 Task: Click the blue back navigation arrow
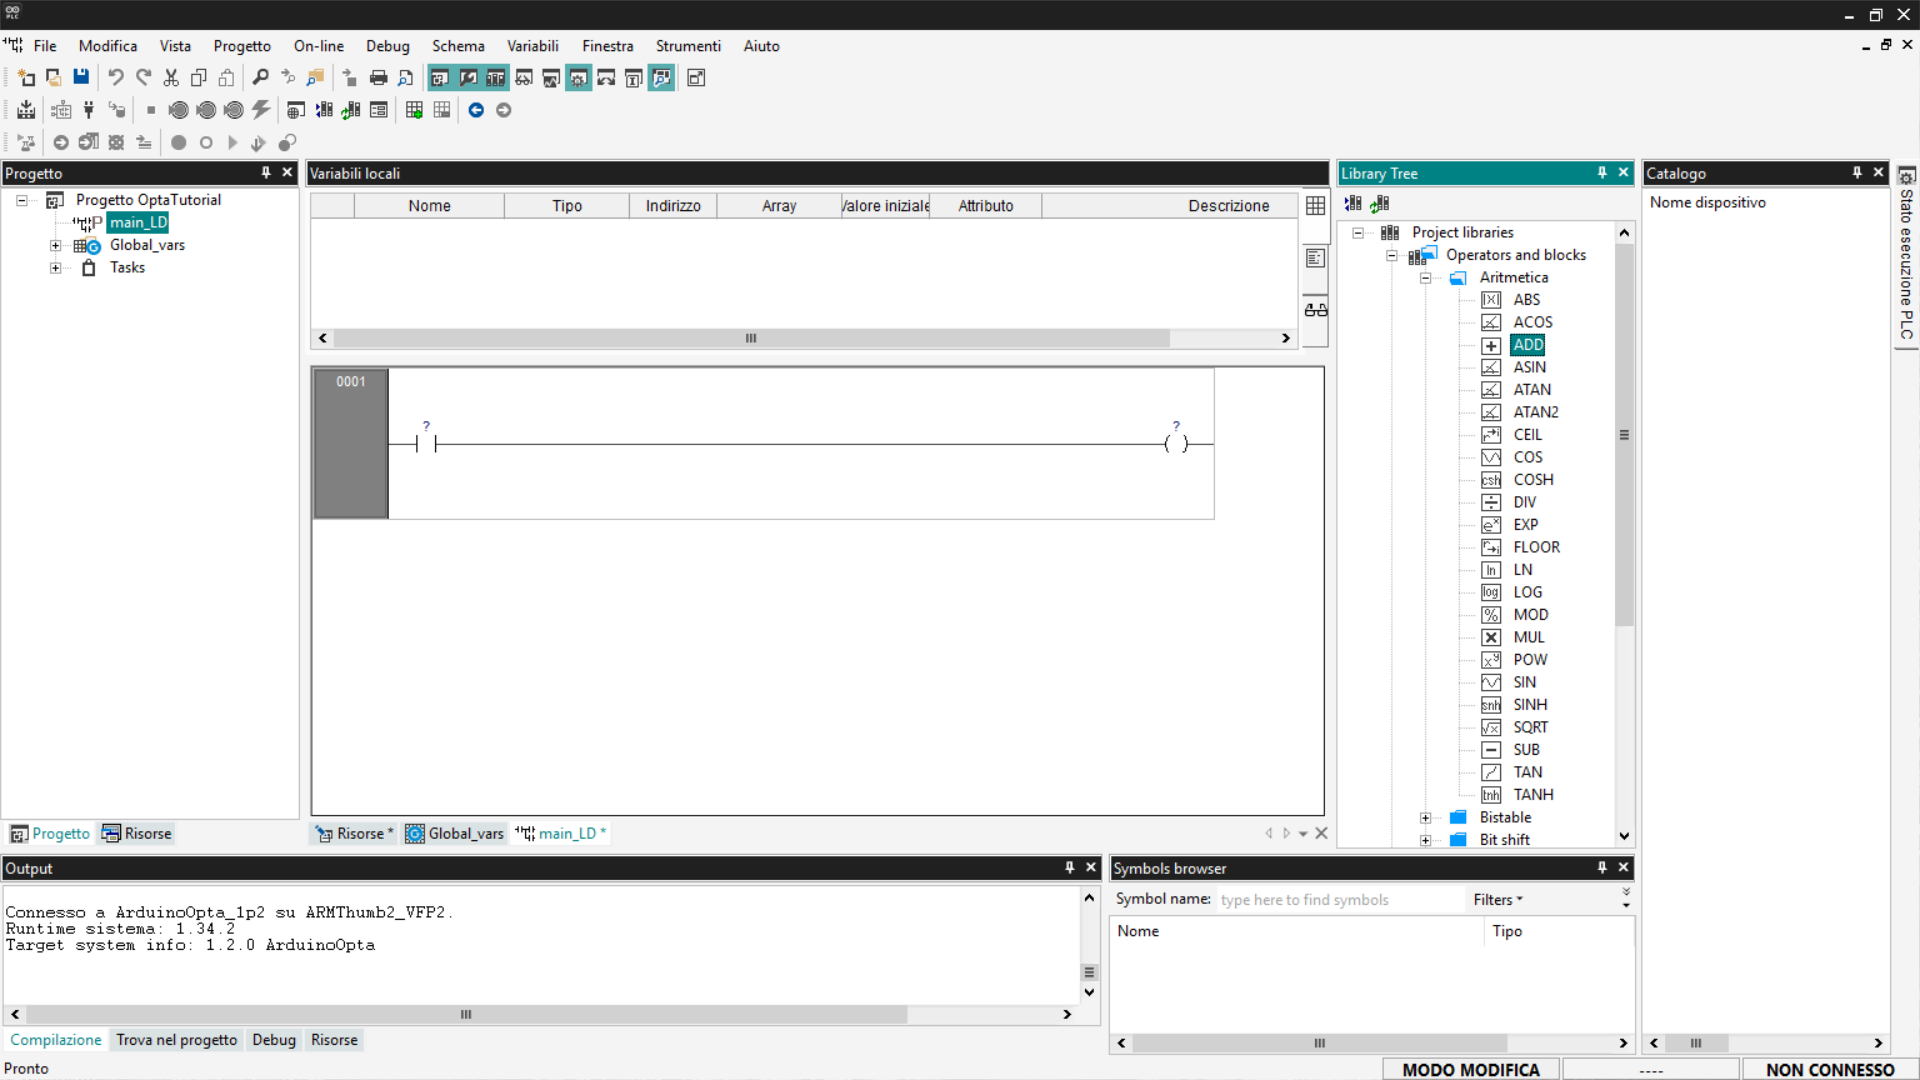(x=476, y=110)
